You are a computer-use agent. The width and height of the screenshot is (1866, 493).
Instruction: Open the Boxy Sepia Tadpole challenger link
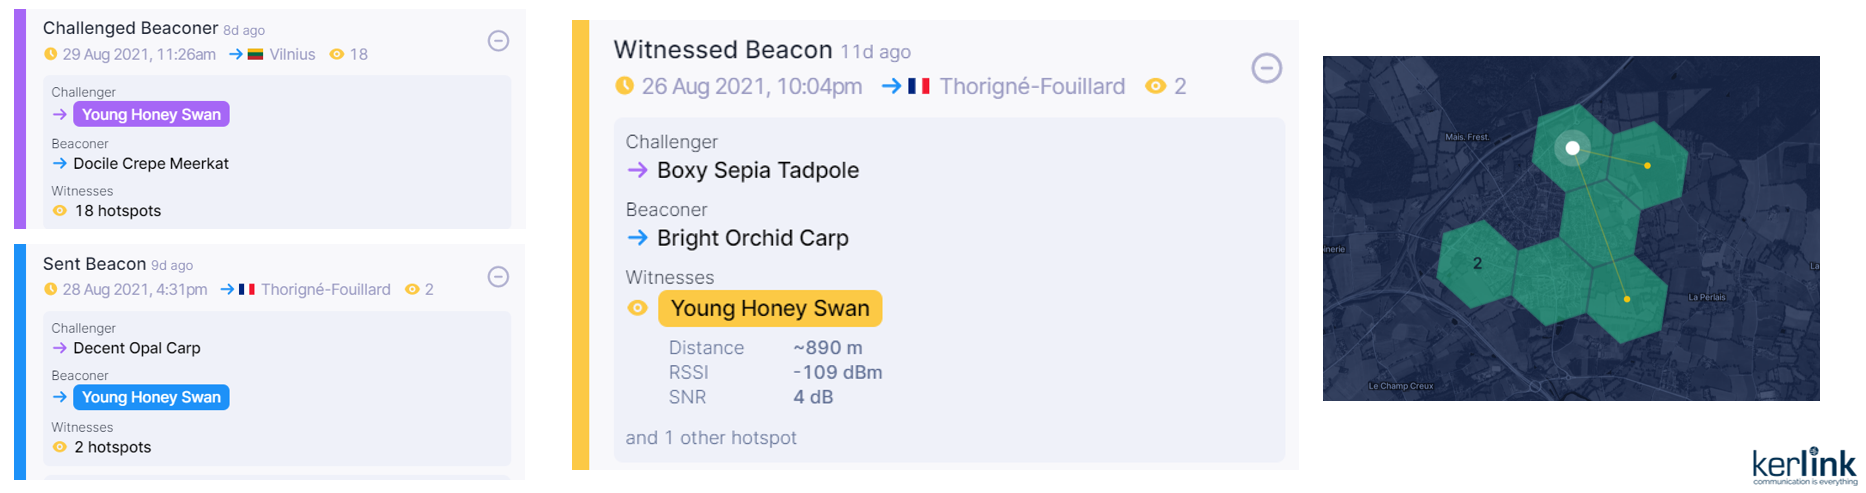coord(757,170)
